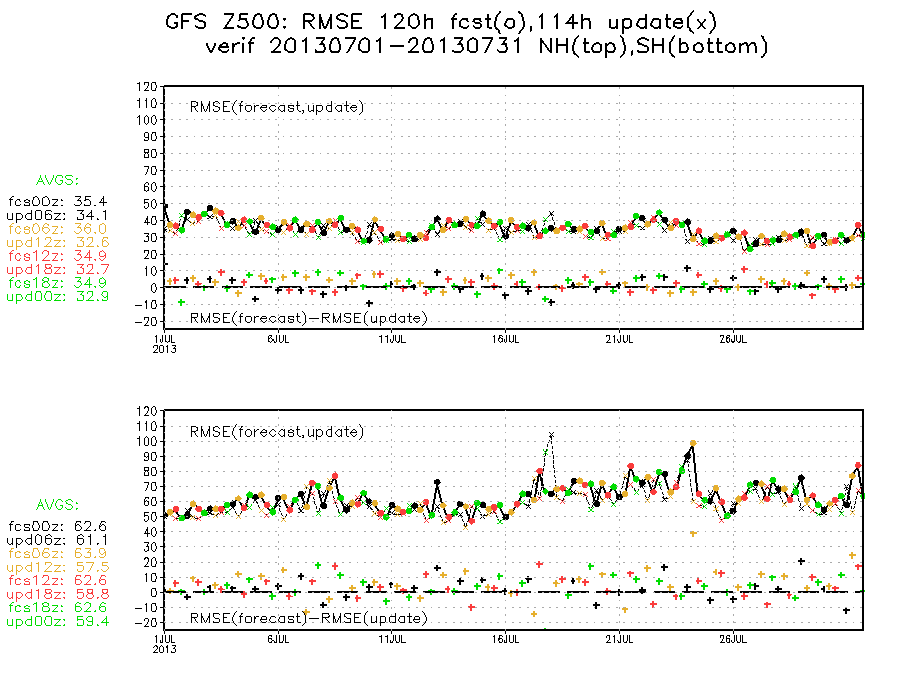Click the '120' y-axis label of top chart

[147, 87]
